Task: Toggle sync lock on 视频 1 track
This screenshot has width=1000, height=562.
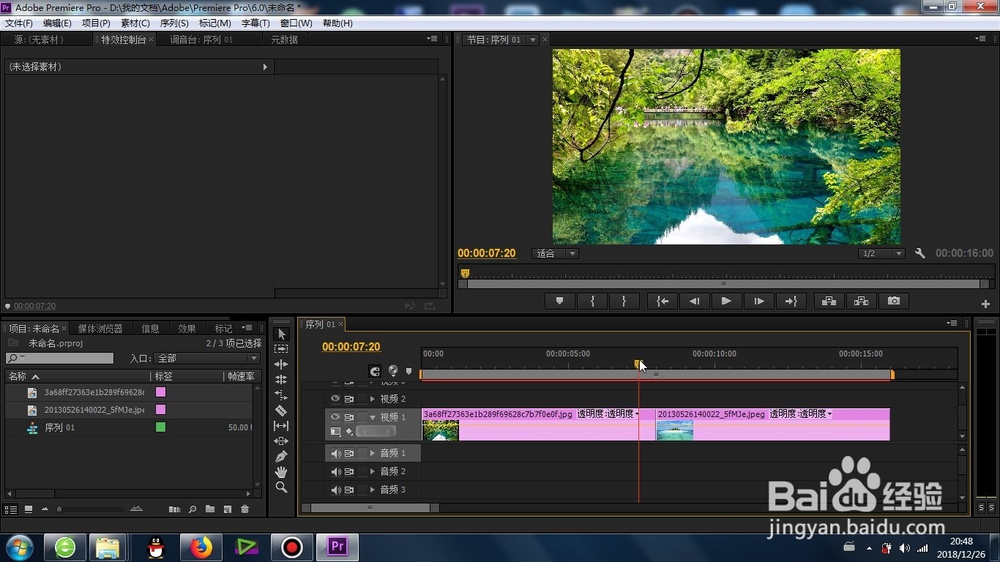Action: (x=349, y=417)
